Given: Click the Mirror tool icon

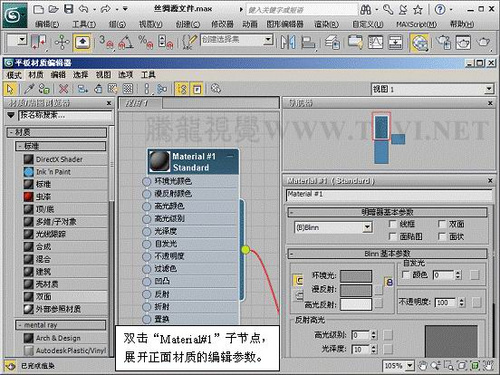Looking at the screenshot, I should pyautogui.click(x=288, y=42).
